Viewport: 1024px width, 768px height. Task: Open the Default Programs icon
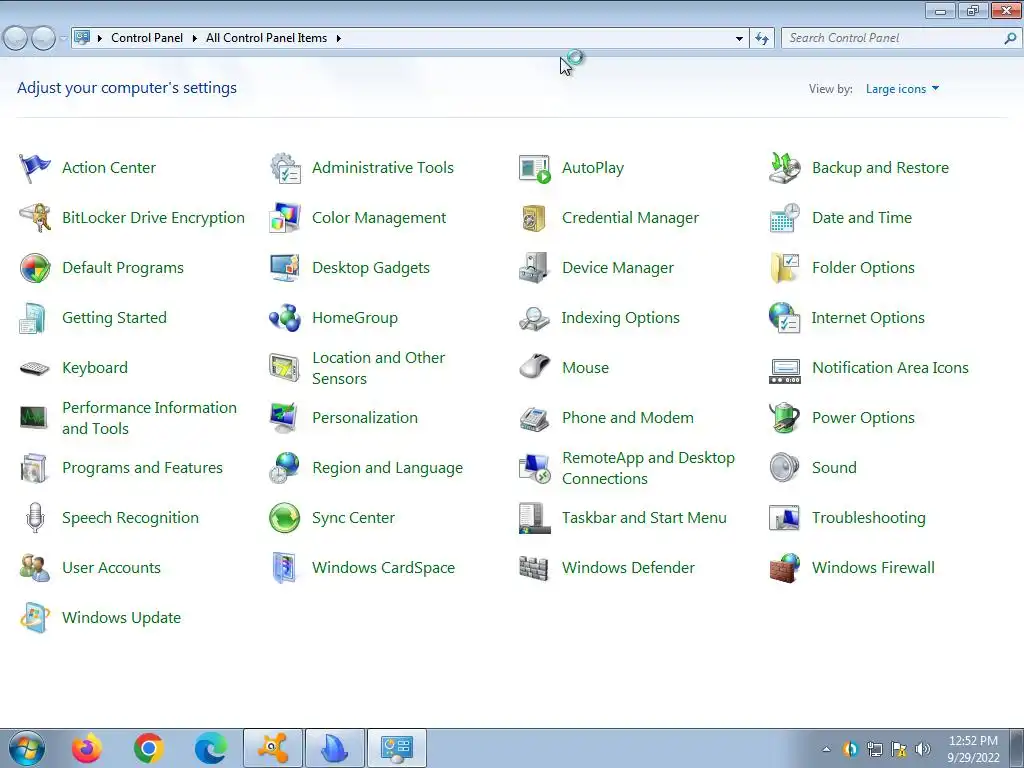(35, 268)
